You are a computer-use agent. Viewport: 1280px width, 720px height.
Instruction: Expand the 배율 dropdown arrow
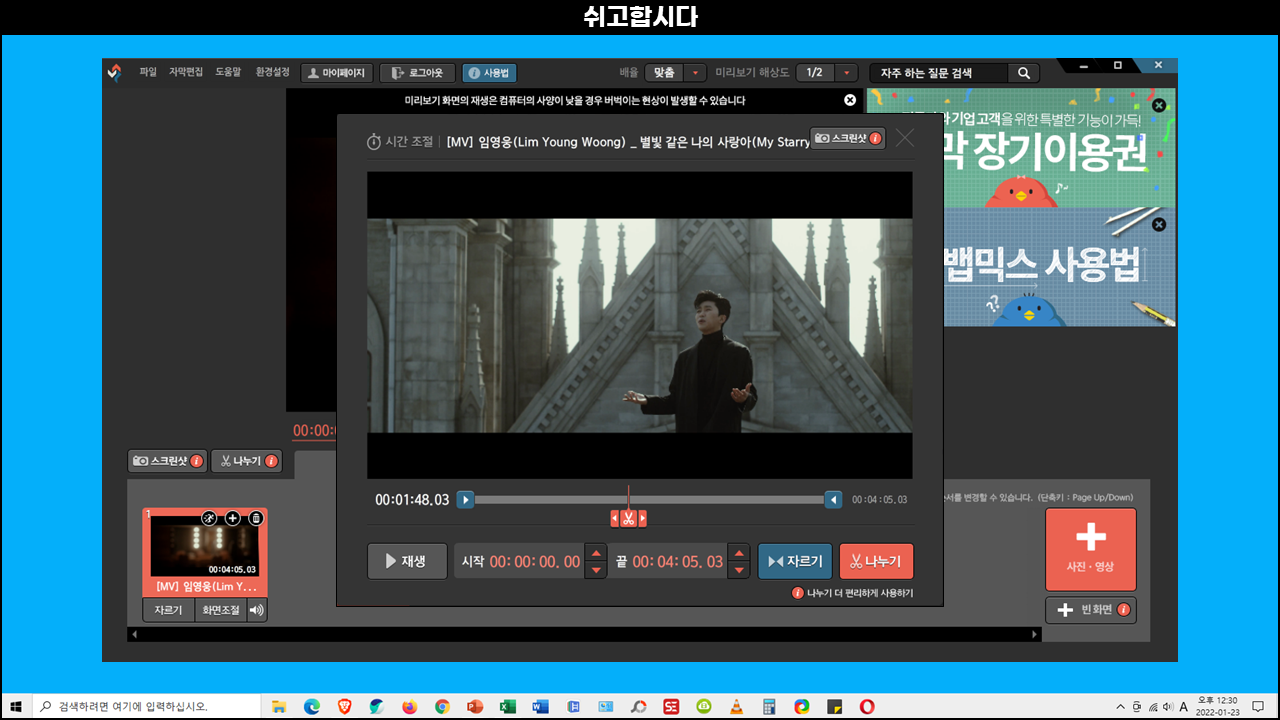point(696,73)
